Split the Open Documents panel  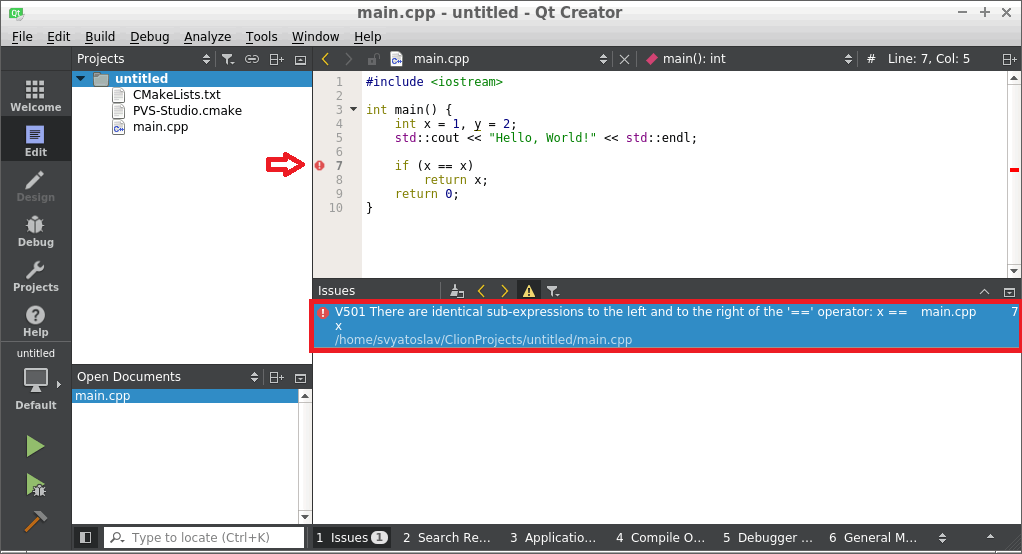[x=276, y=377]
